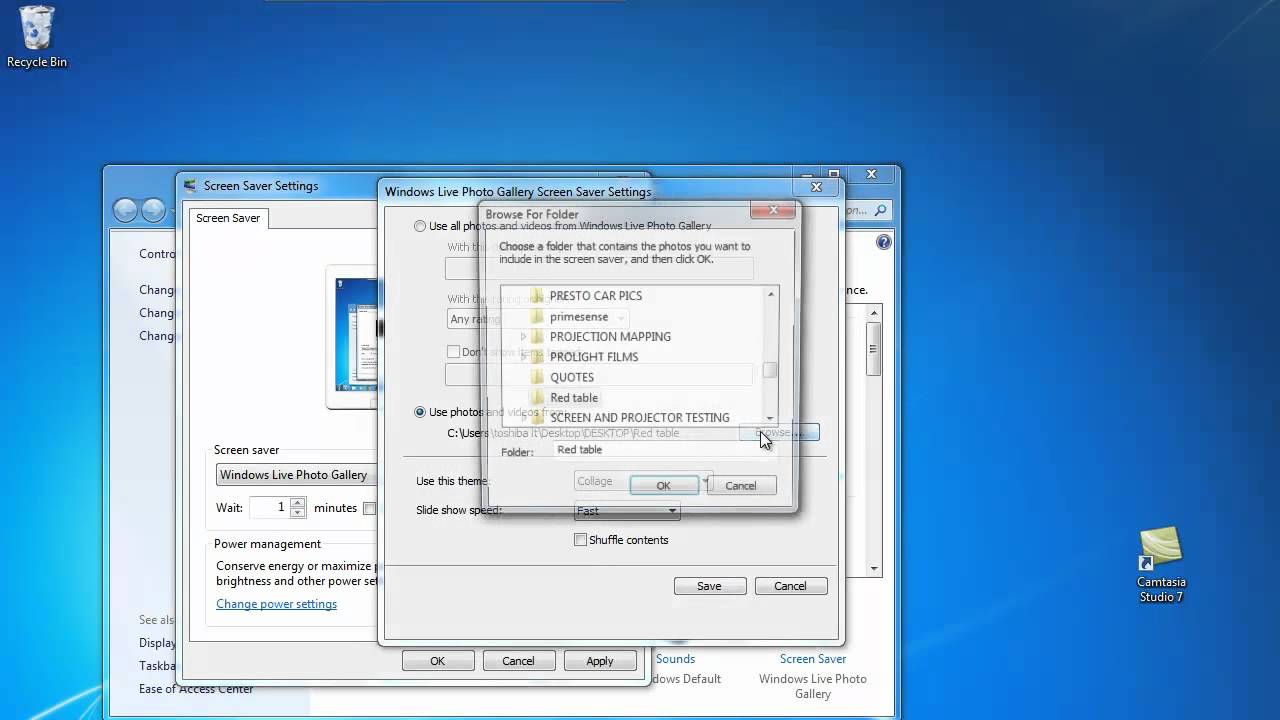Open the Sounds link in Personalization
1280x720 pixels.
[676, 659]
